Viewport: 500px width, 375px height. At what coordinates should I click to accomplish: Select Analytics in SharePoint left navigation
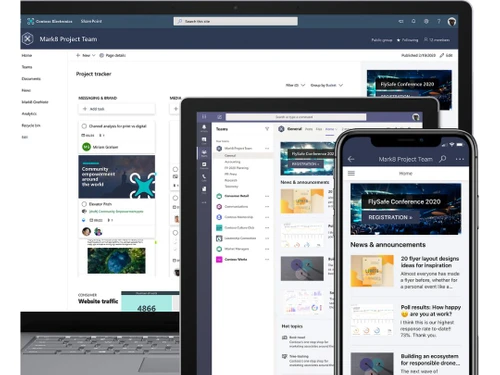click(x=29, y=114)
